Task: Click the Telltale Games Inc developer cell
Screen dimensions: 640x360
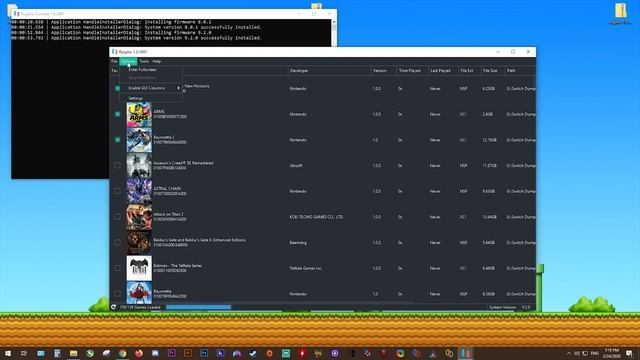Action: coord(306,268)
